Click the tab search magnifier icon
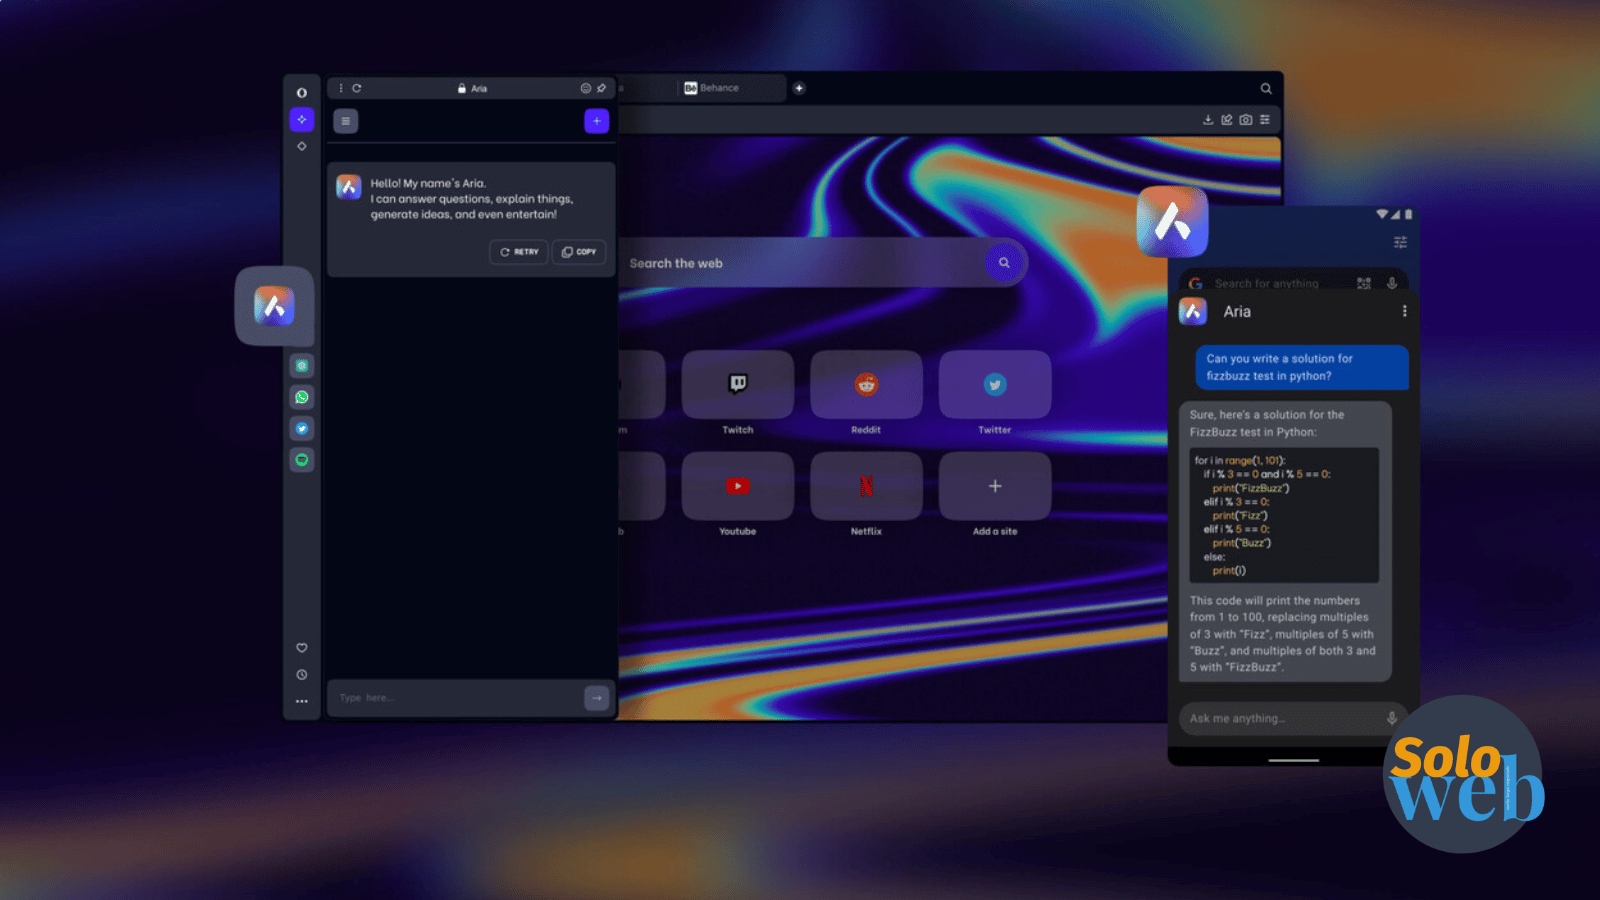Screen dimensions: 1600x900 click(1266, 88)
